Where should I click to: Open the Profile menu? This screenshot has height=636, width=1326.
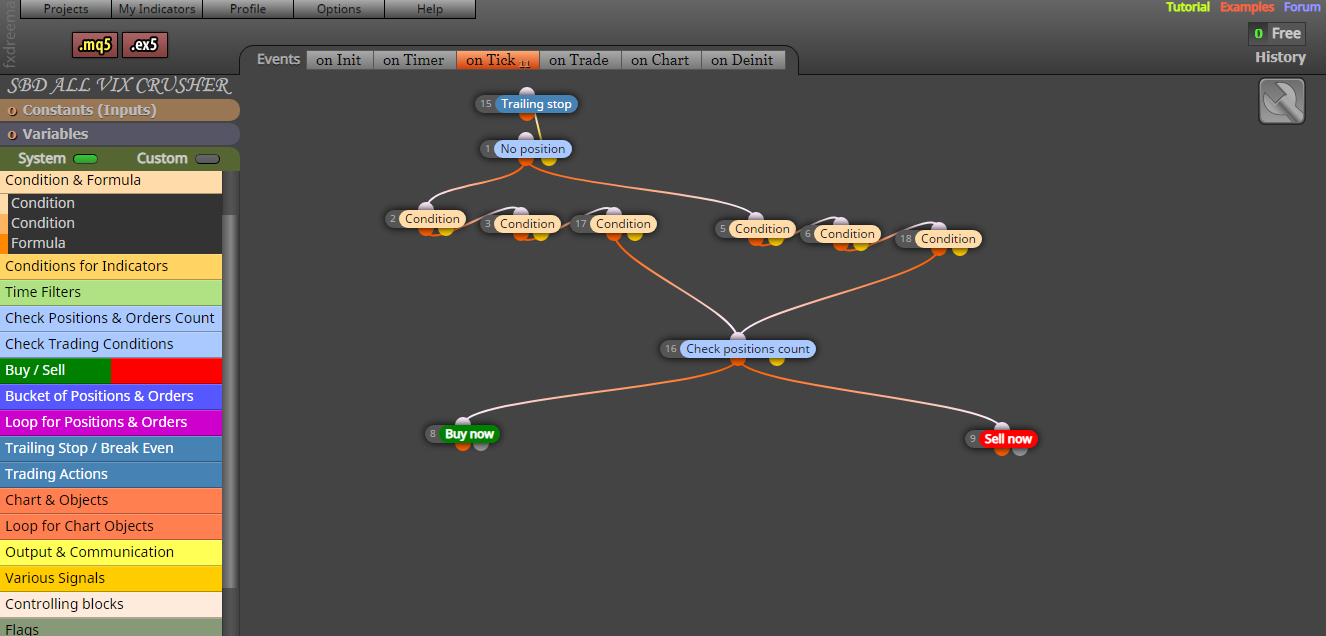coord(248,9)
